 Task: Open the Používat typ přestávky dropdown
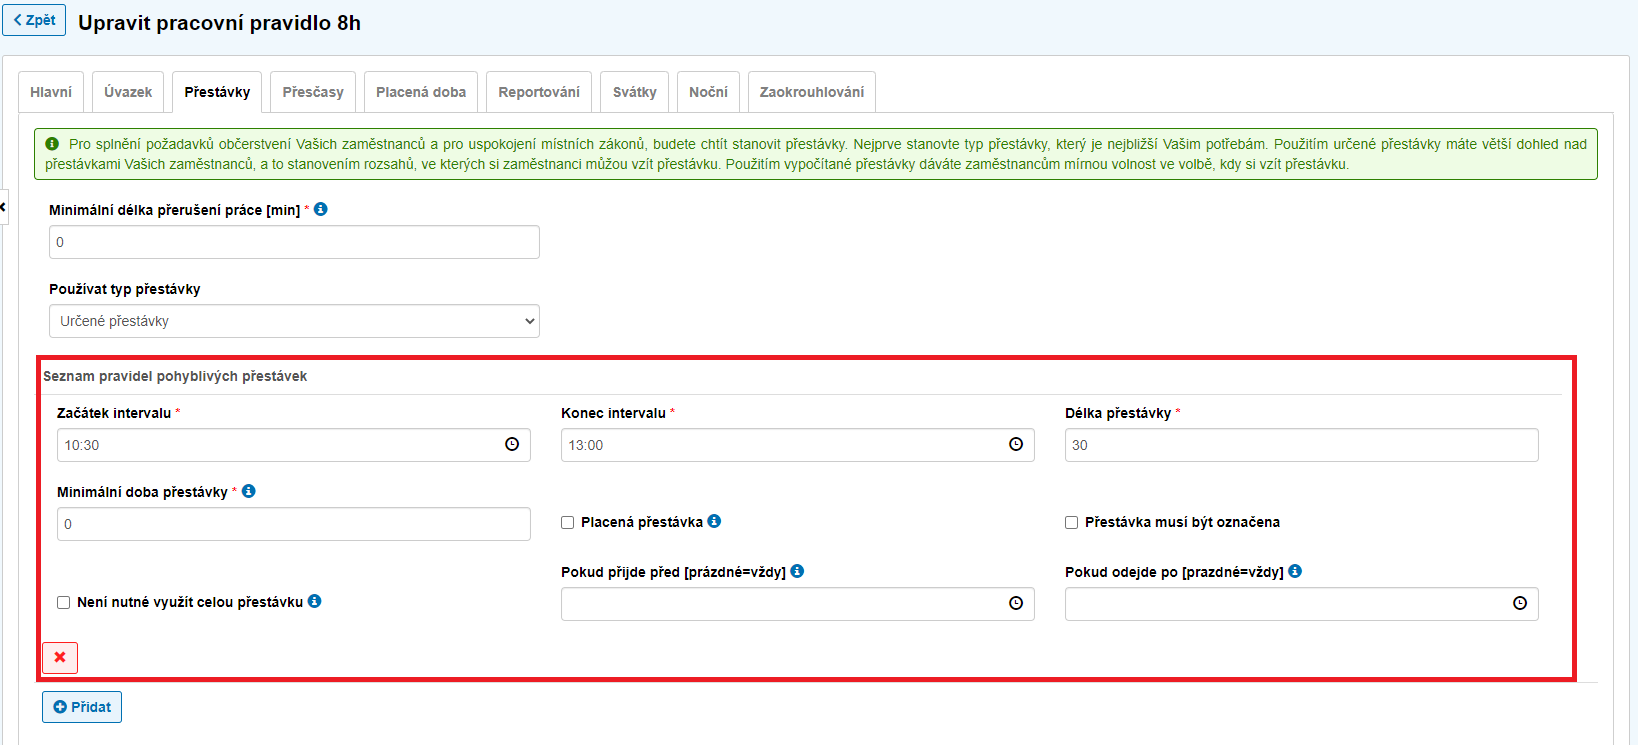[x=294, y=321]
